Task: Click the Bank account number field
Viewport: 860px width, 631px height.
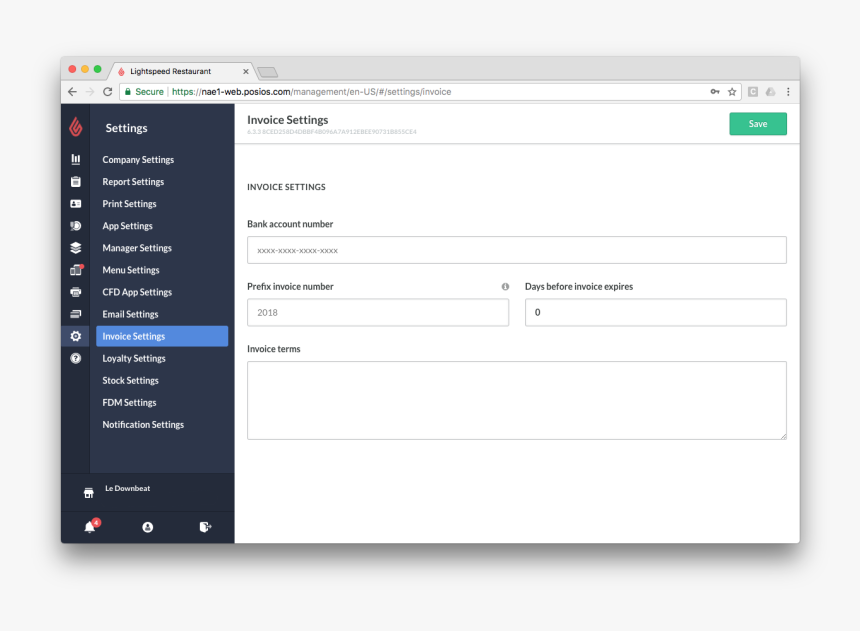Action: pos(516,250)
